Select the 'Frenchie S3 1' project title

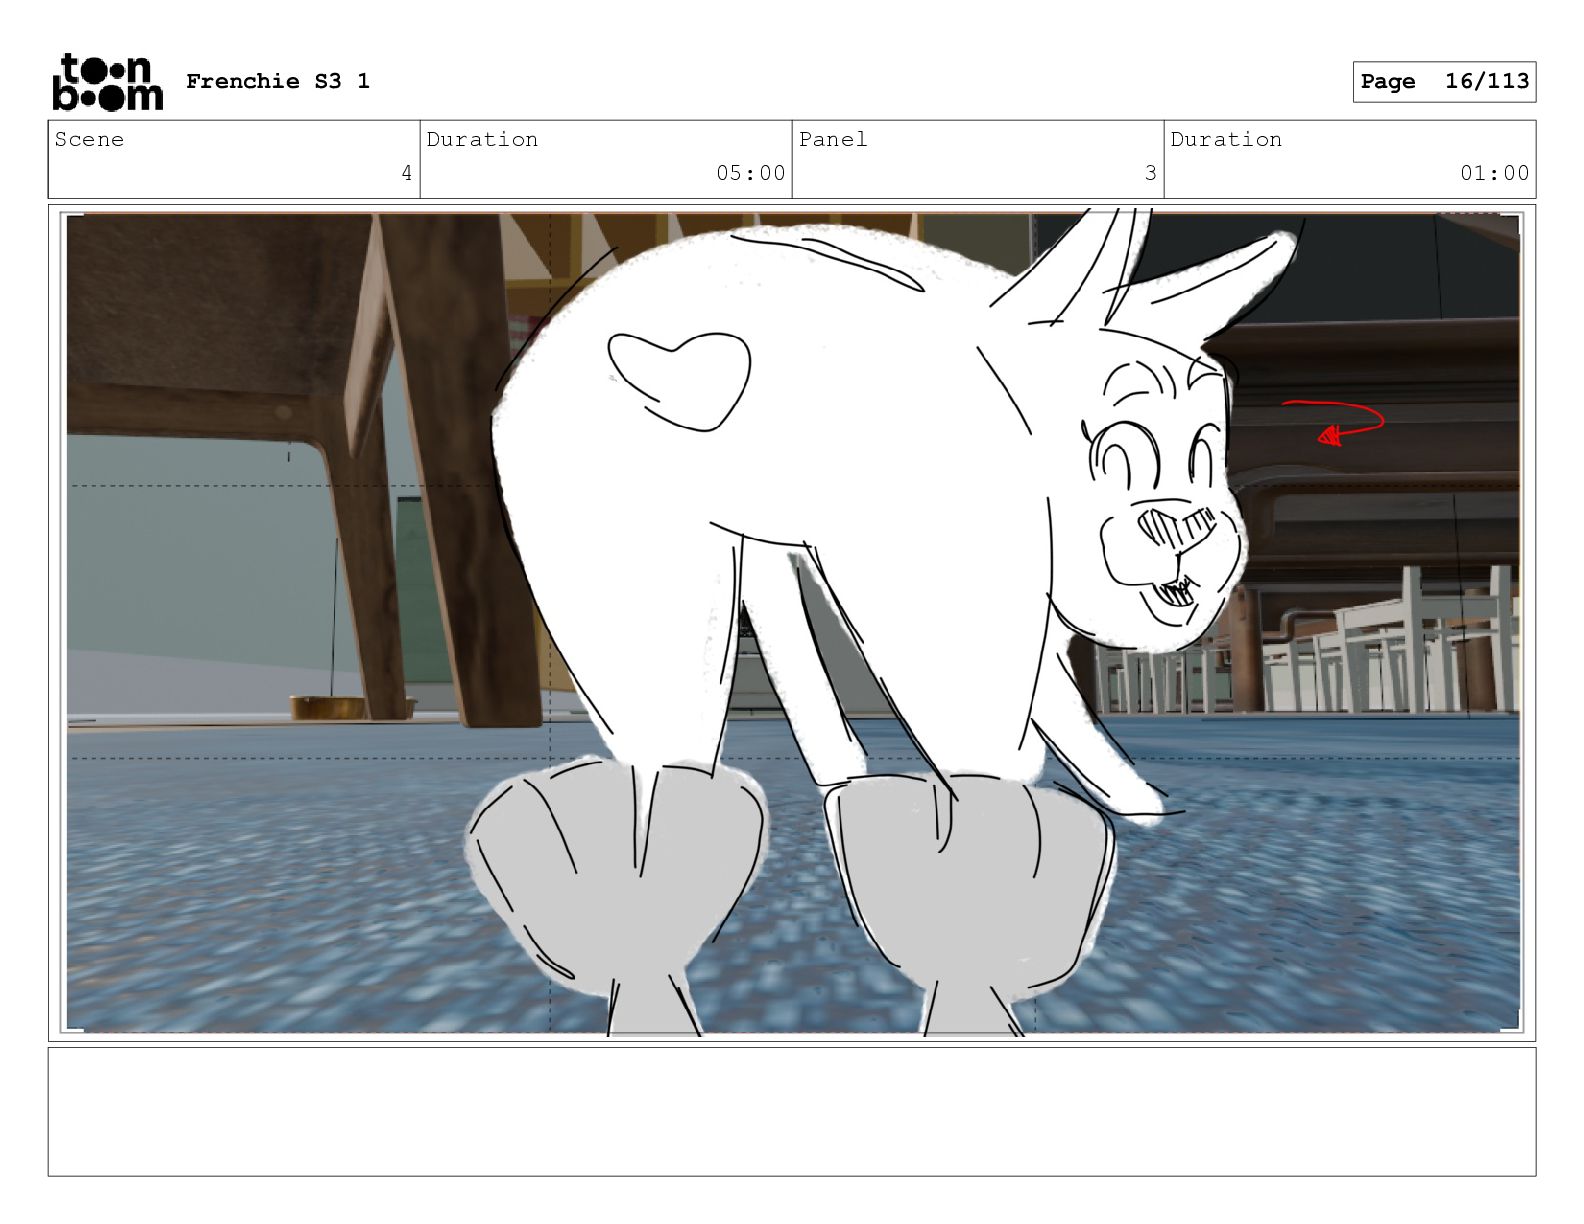point(278,81)
